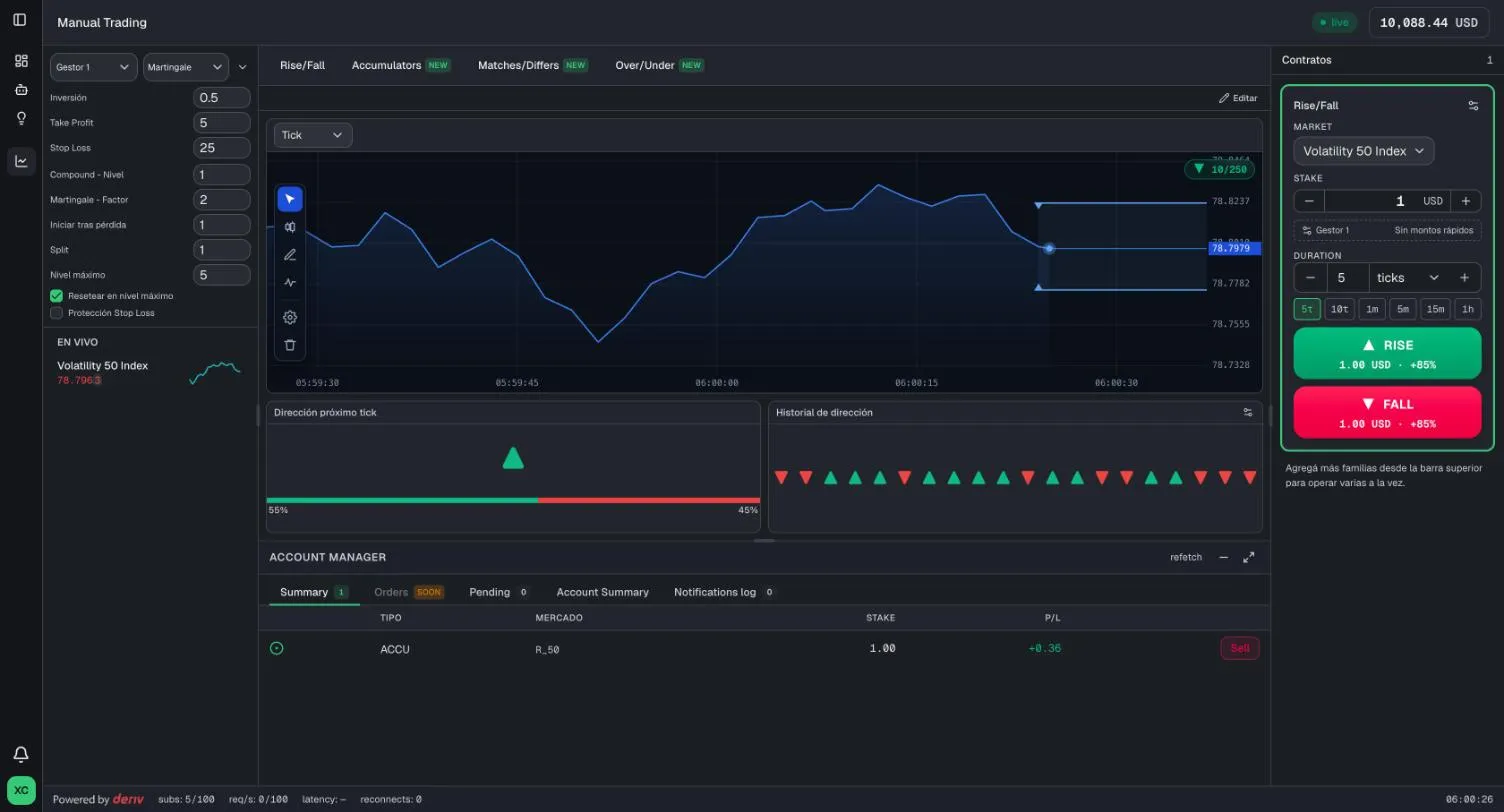Open Historial de dirección settings icon
This screenshot has width=1504, height=812.
[1248, 412]
